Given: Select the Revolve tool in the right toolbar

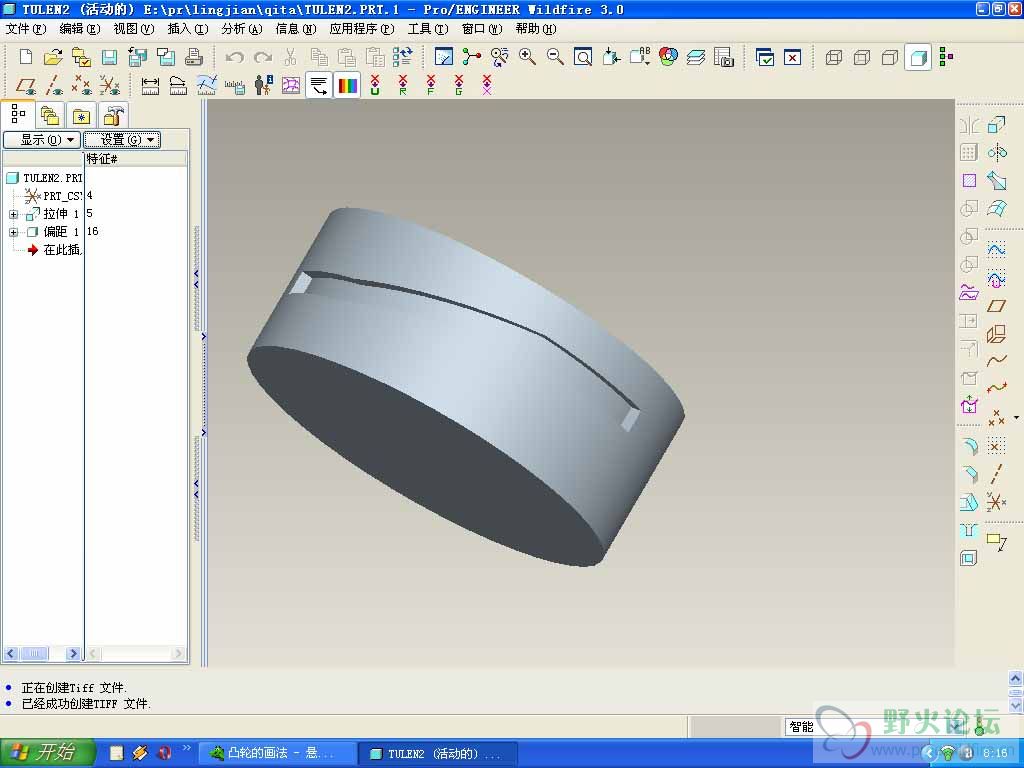Looking at the screenshot, I should [x=997, y=152].
